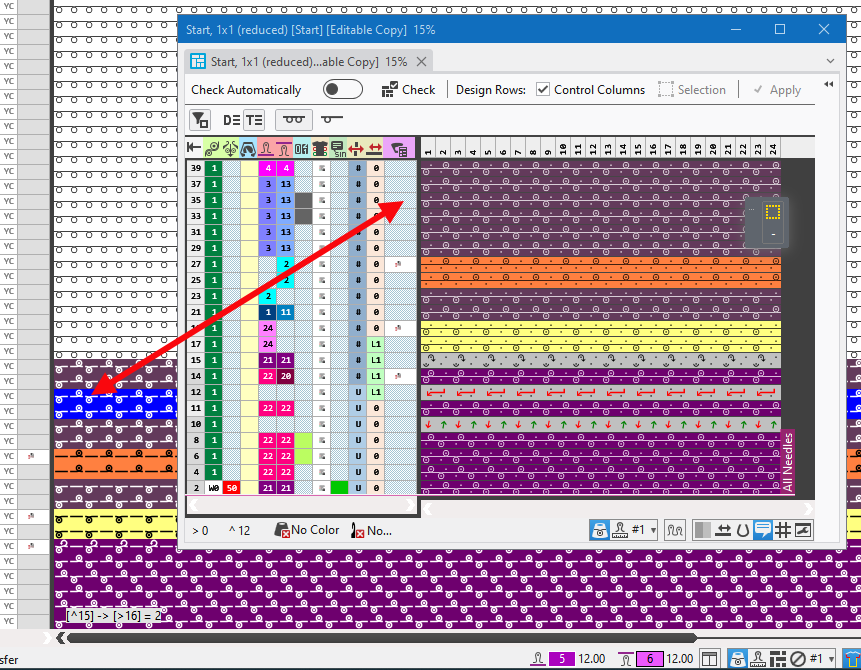
Task: Expand the tab list chevron
Action: [x=830, y=61]
